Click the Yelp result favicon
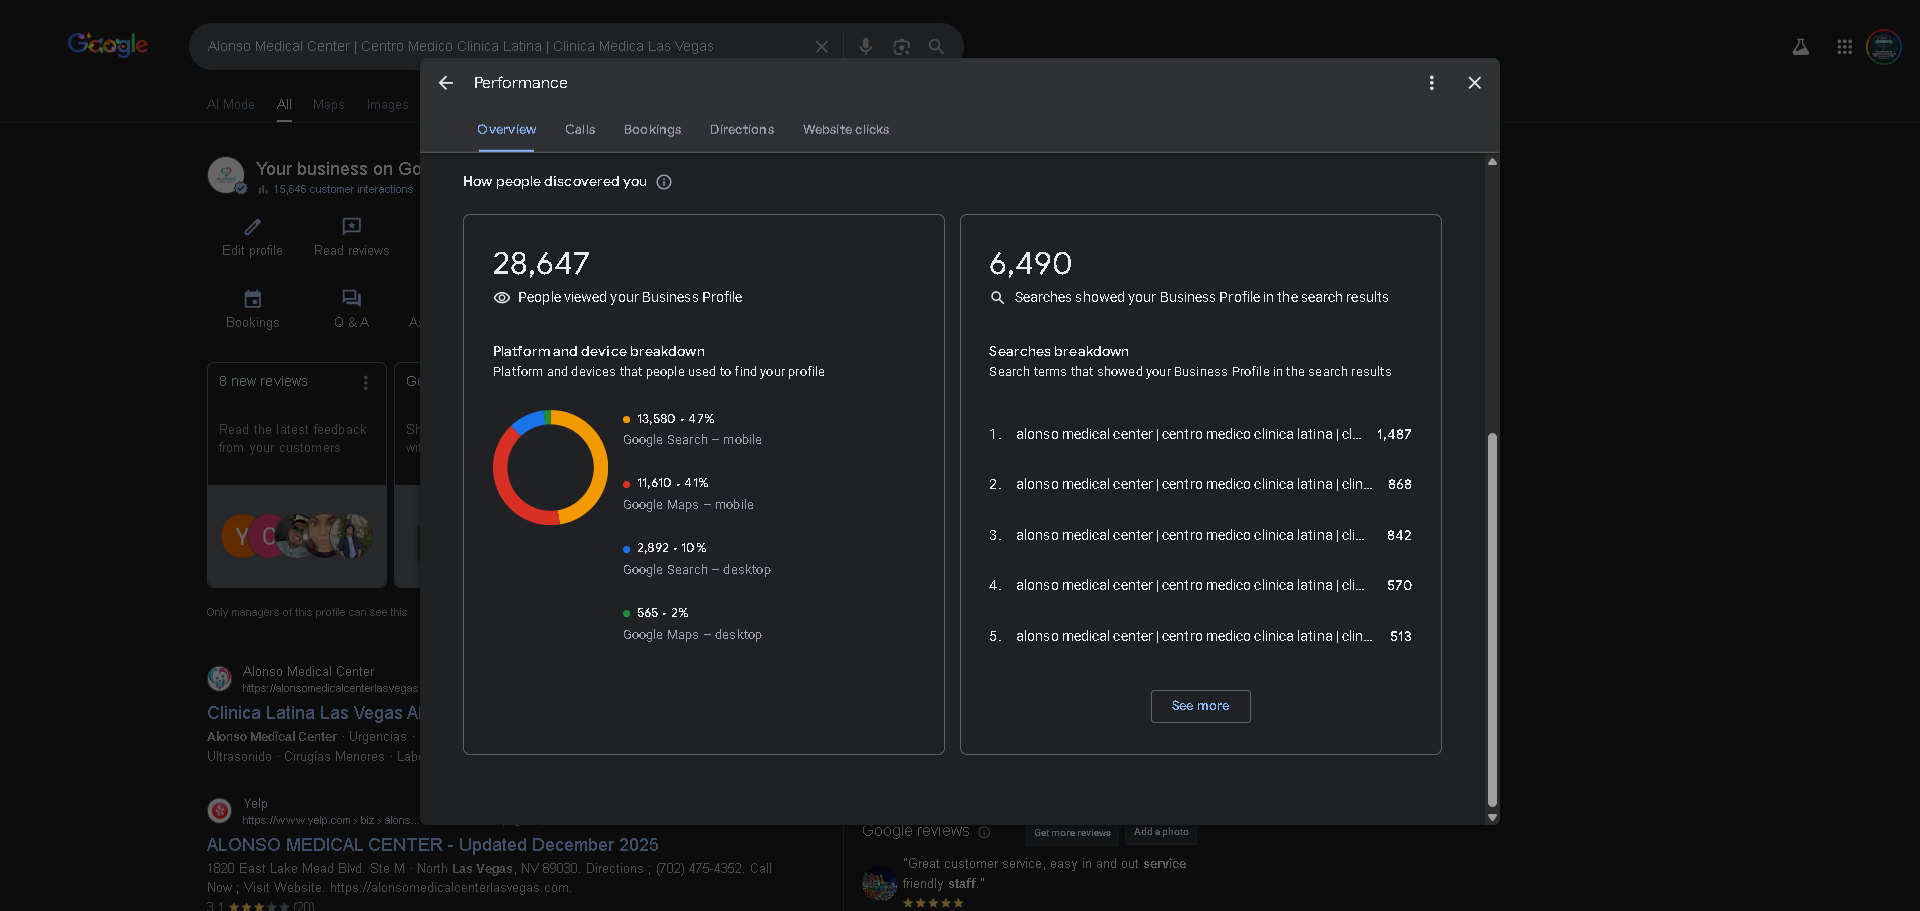Image resolution: width=1920 pixels, height=911 pixels. click(x=220, y=811)
